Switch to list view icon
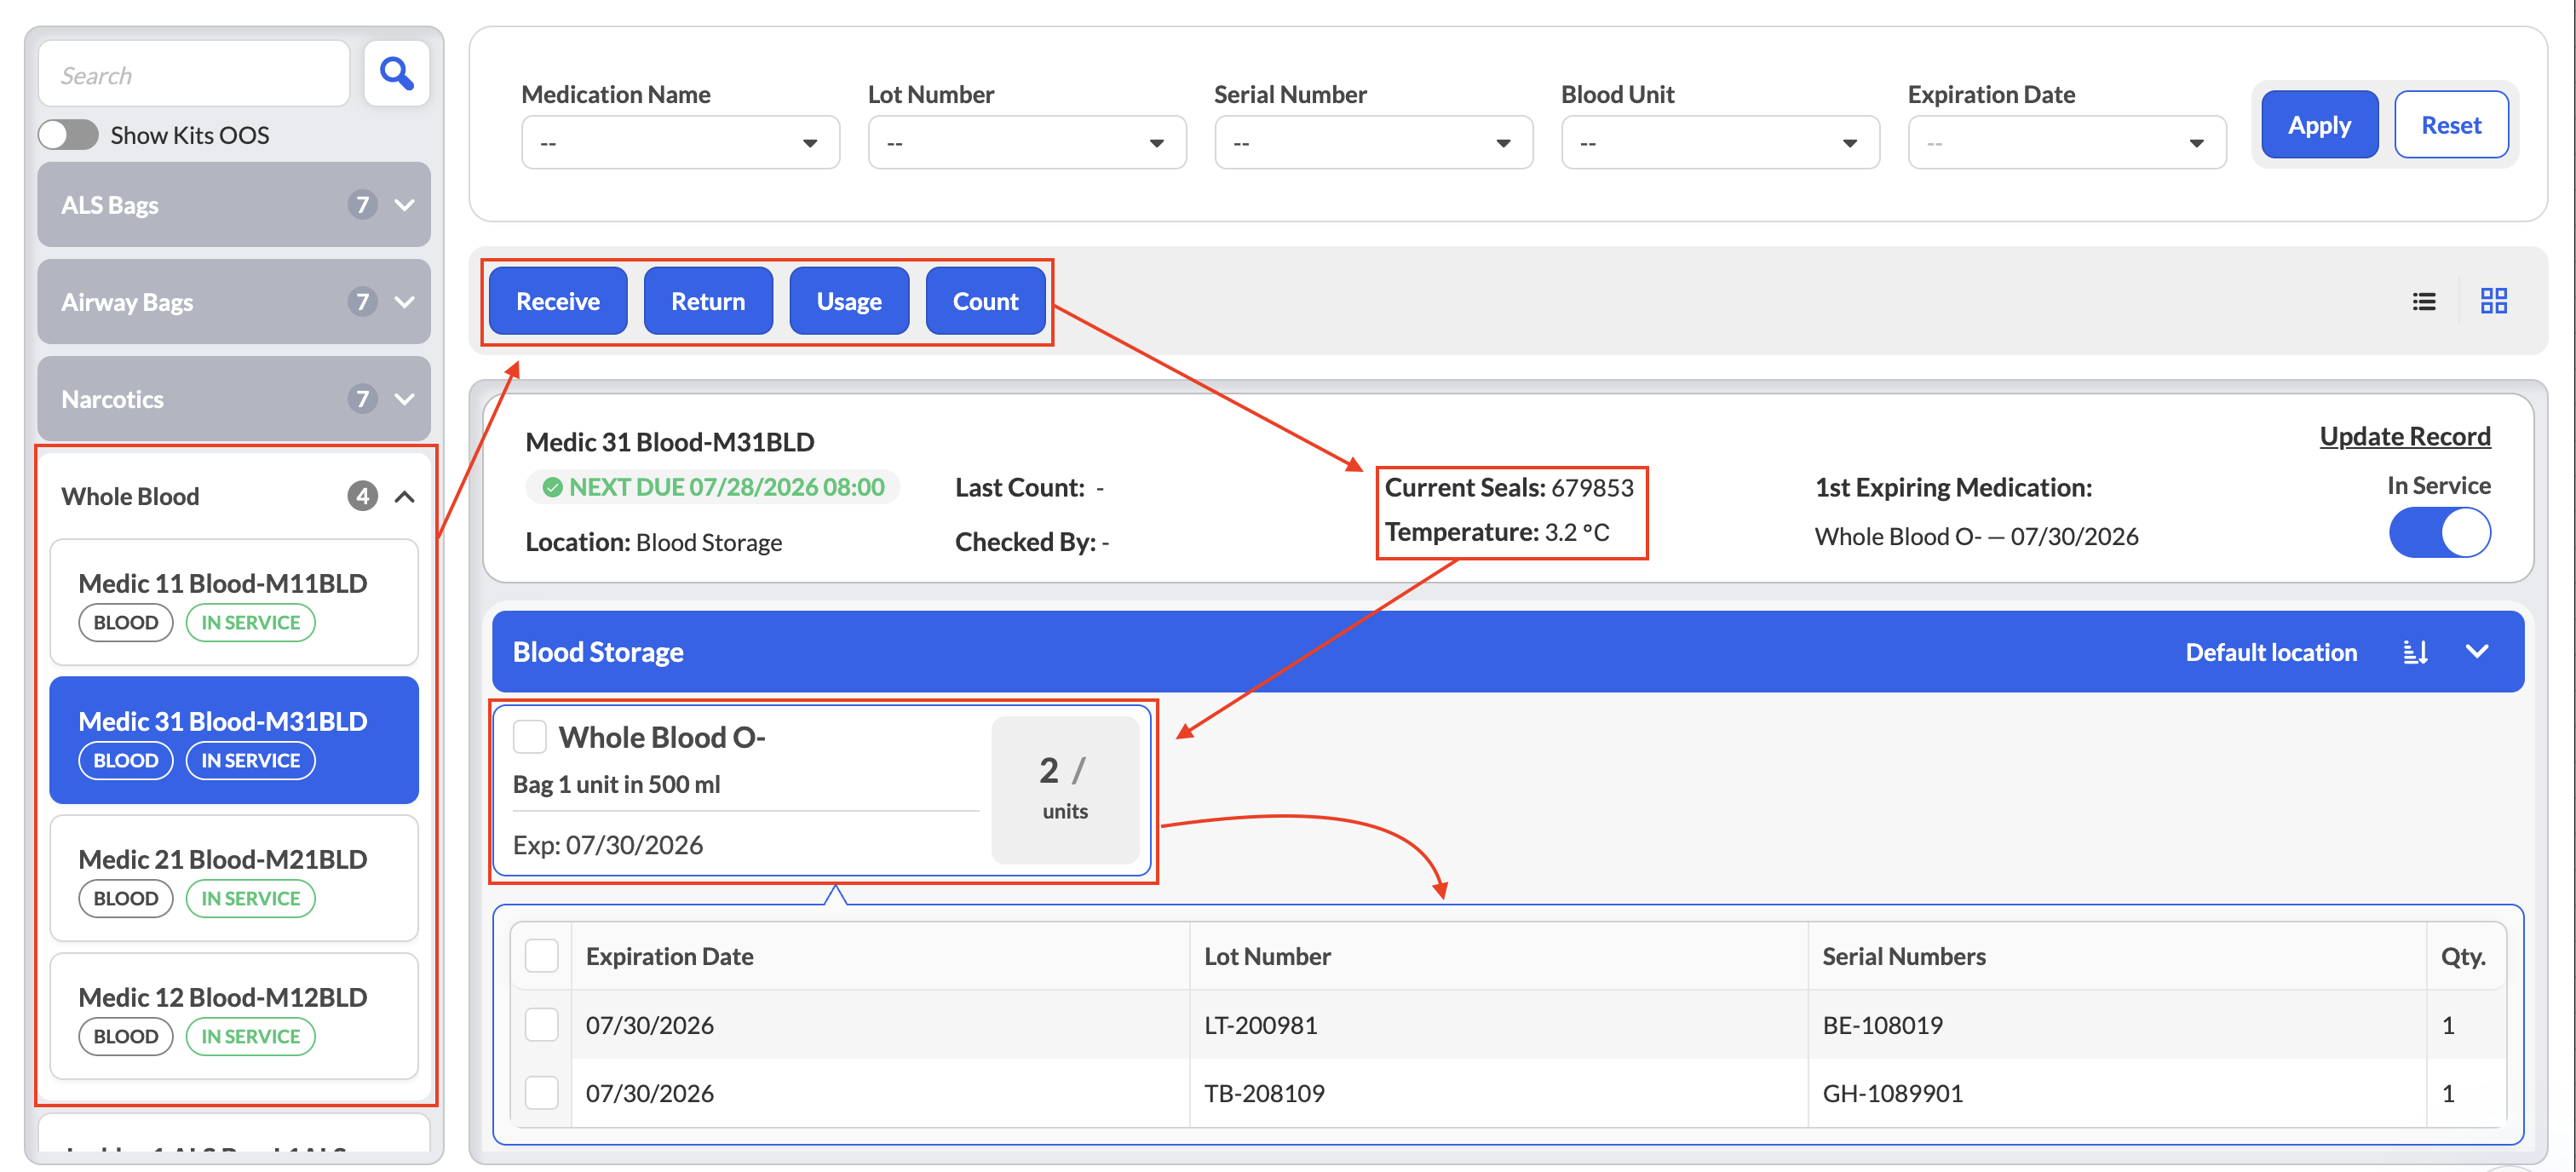2576x1172 pixels. [2423, 301]
